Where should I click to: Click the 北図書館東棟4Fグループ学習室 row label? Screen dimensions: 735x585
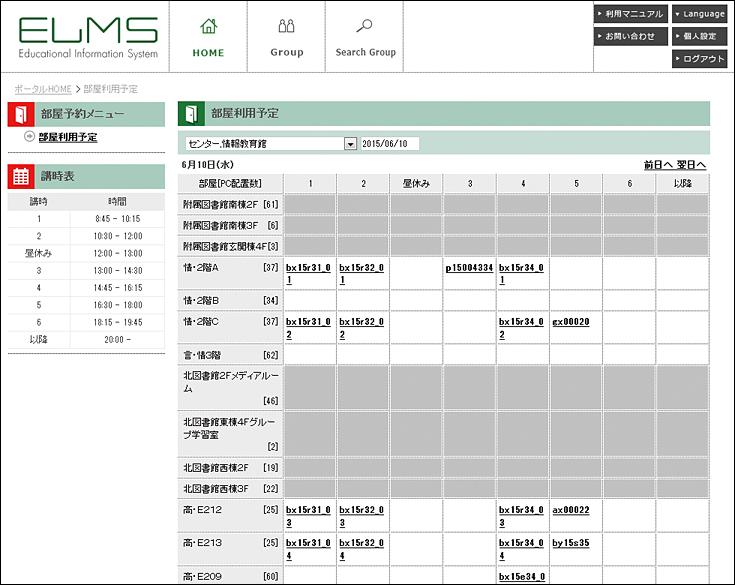(230, 434)
